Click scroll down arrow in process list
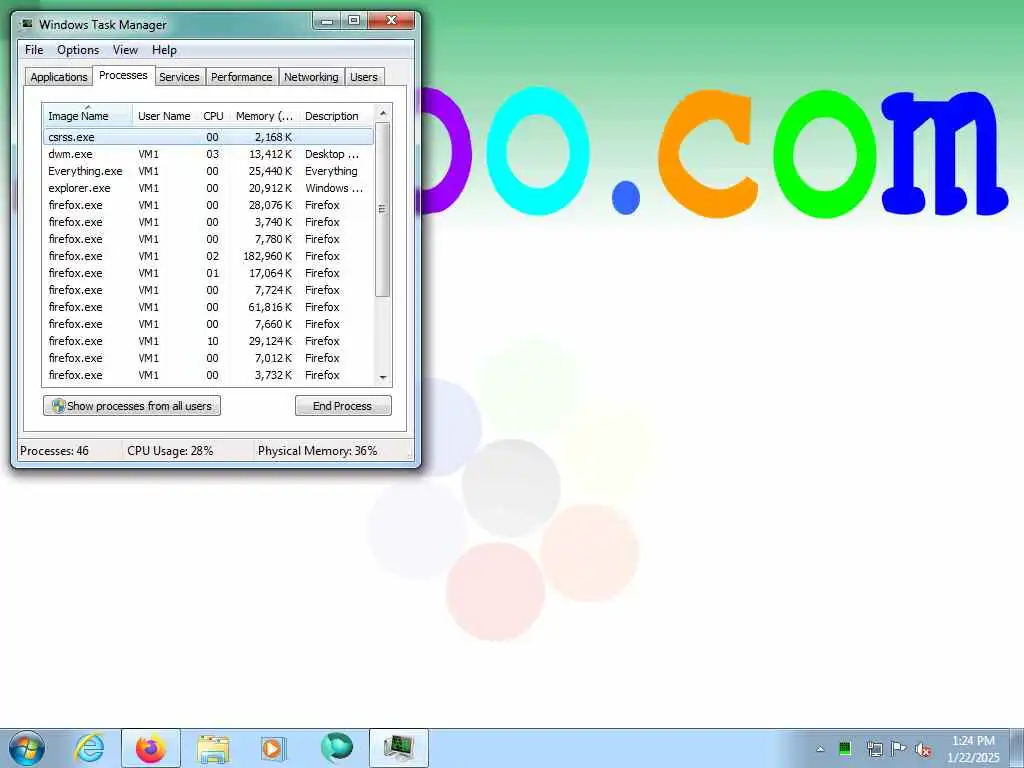The image size is (1024, 768). click(x=383, y=377)
